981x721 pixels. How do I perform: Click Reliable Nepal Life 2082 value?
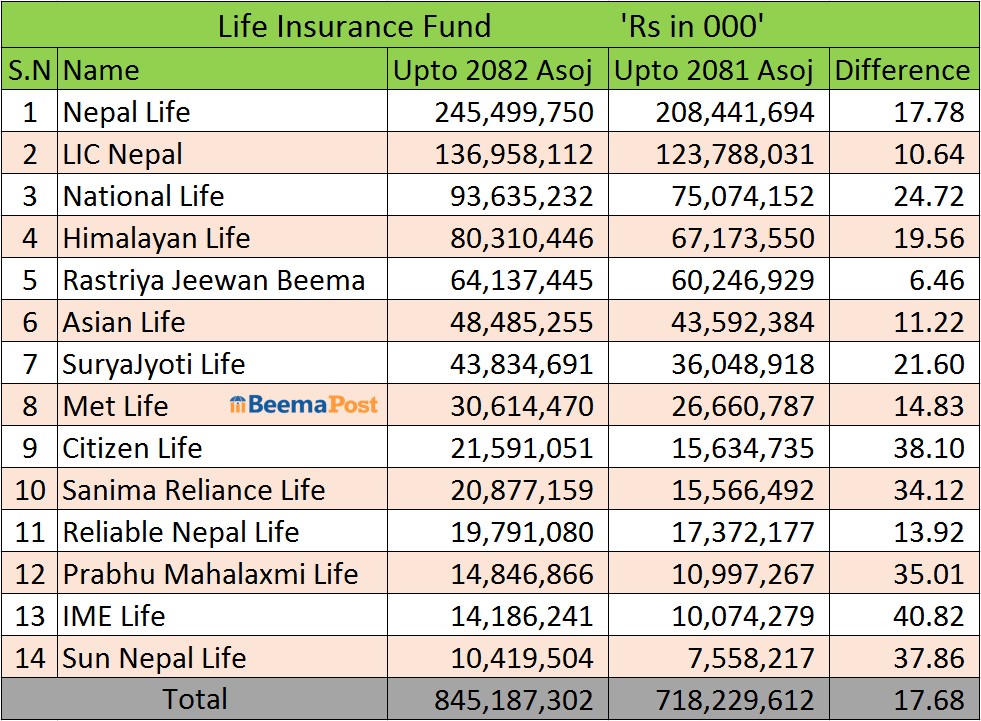513,532
